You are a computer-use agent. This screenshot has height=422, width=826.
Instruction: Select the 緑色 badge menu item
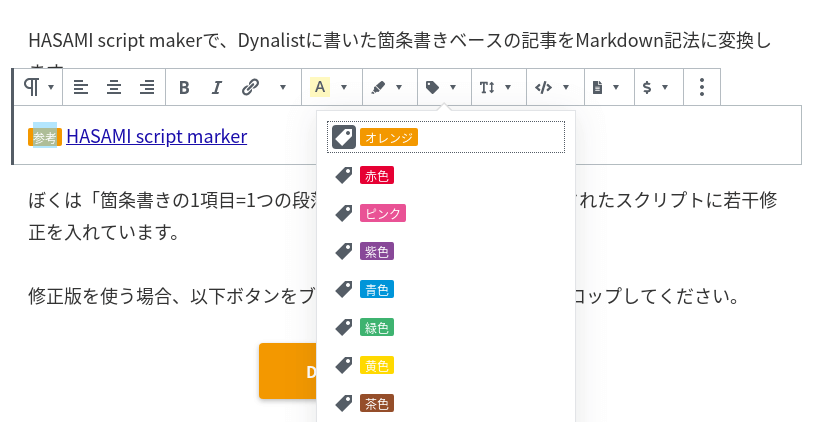(446, 327)
